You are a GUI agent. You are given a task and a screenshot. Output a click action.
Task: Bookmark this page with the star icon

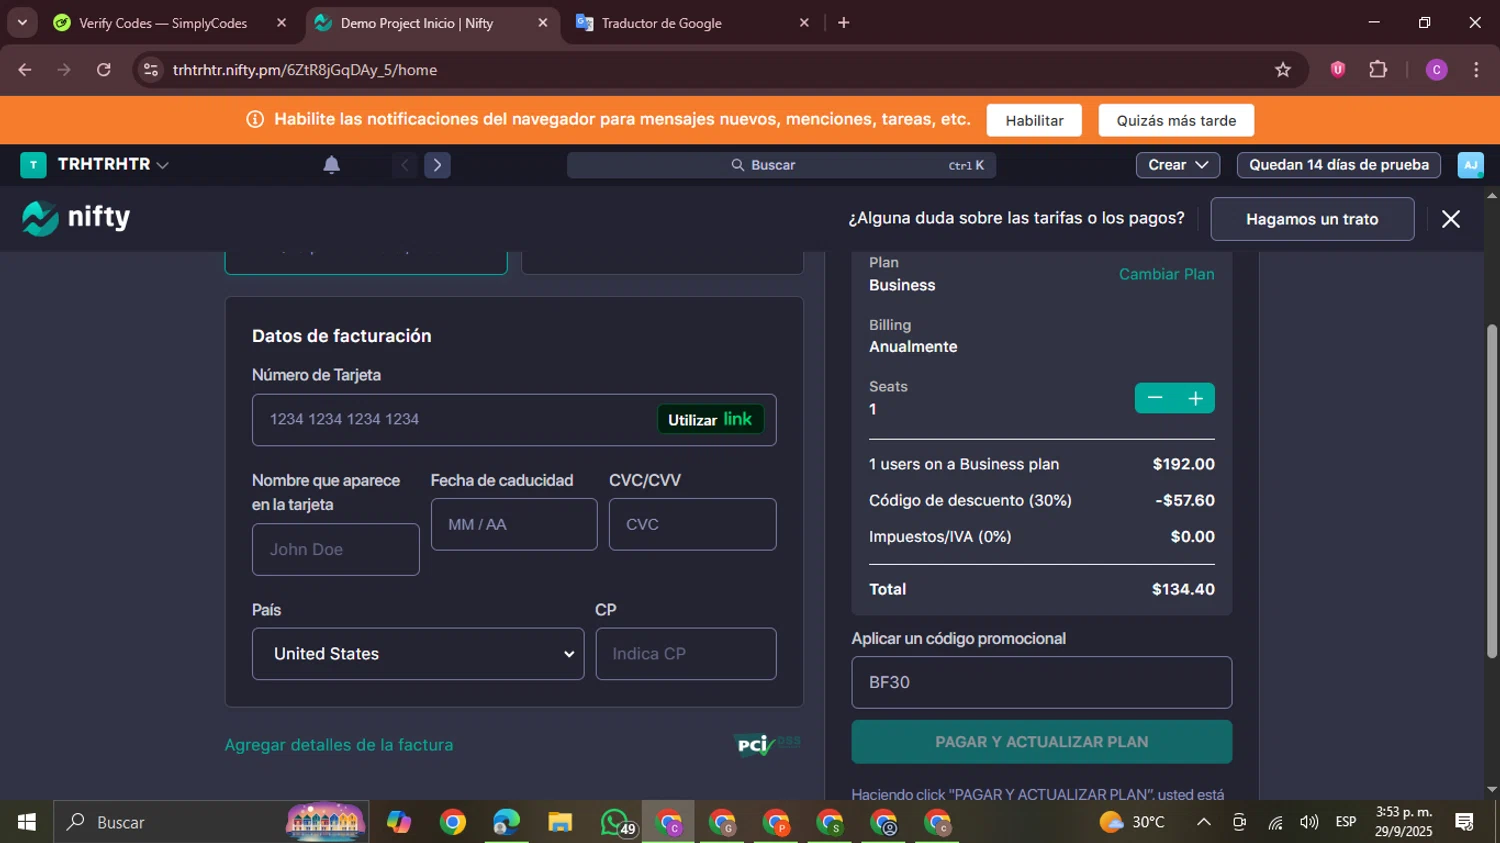[x=1283, y=70]
